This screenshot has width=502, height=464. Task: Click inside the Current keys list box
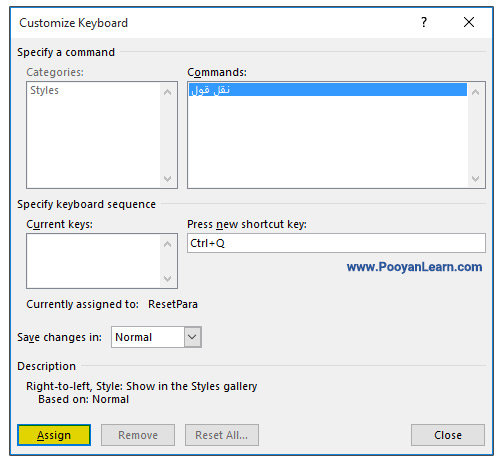94,261
